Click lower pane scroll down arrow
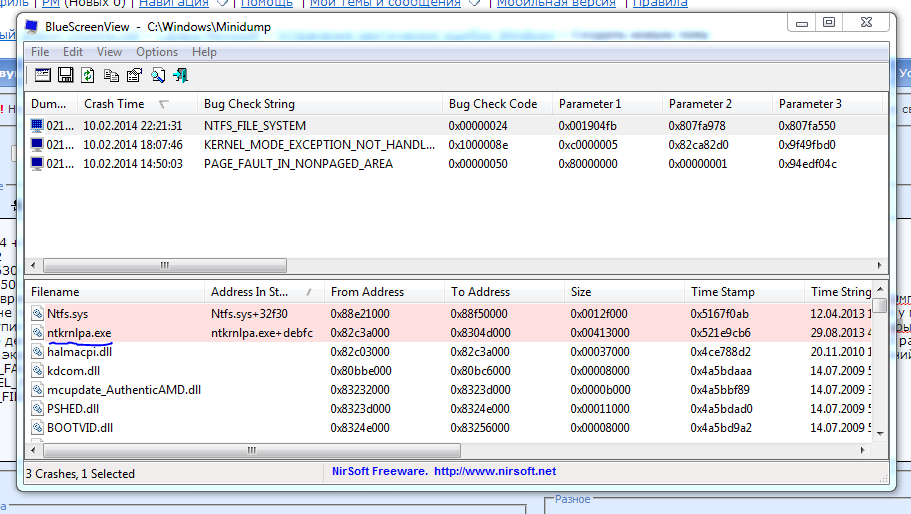911x514 pixels. click(x=880, y=433)
